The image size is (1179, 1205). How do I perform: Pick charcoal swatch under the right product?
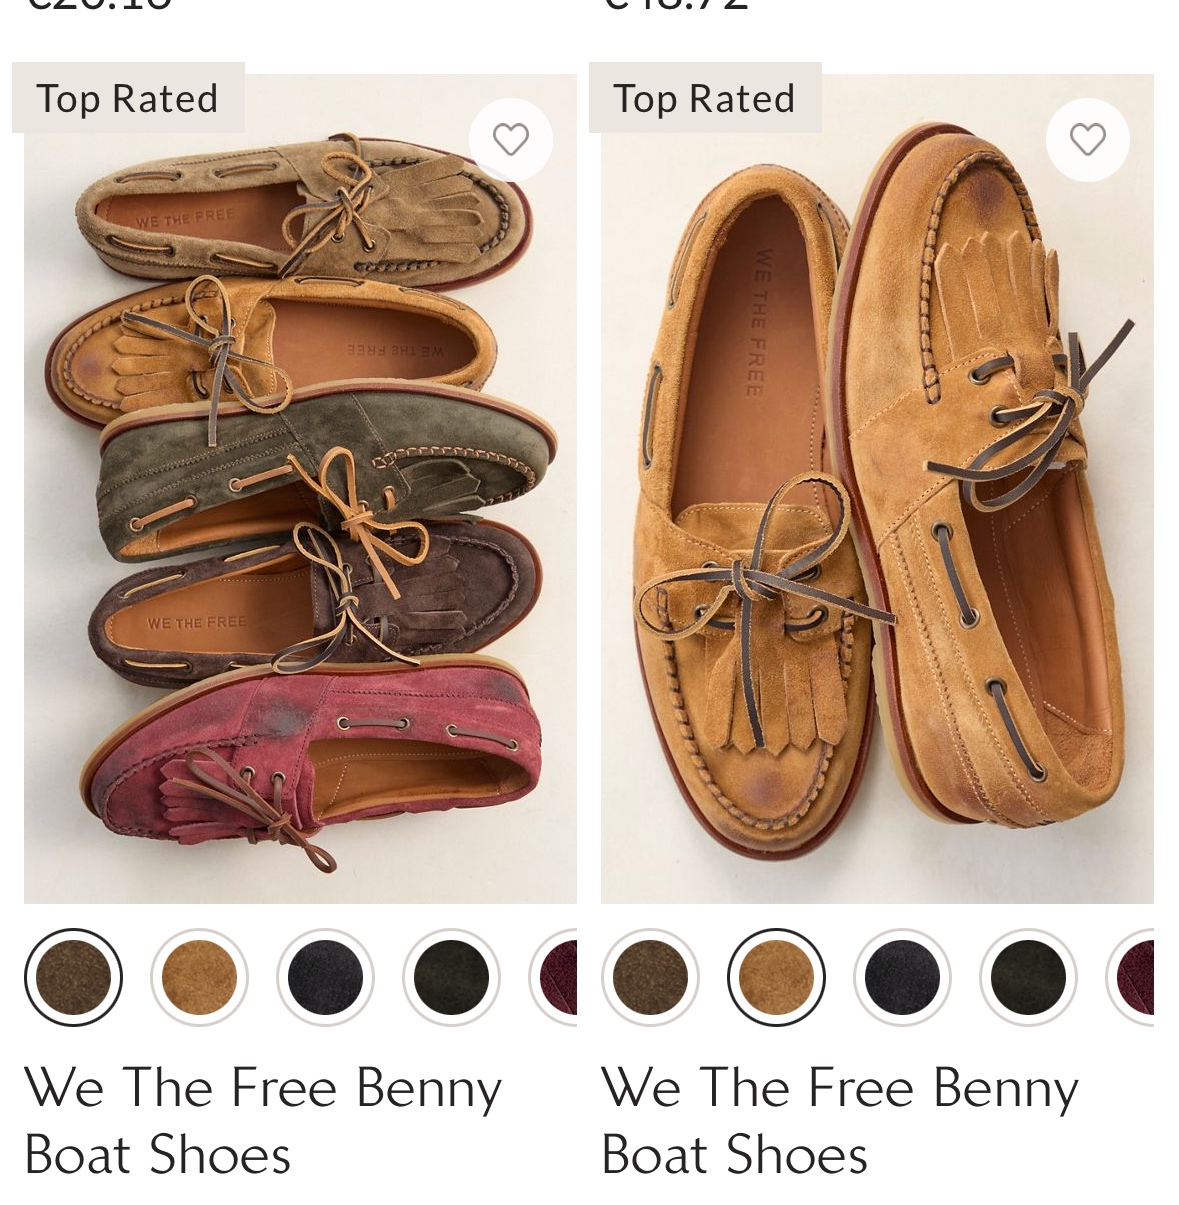click(x=902, y=977)
